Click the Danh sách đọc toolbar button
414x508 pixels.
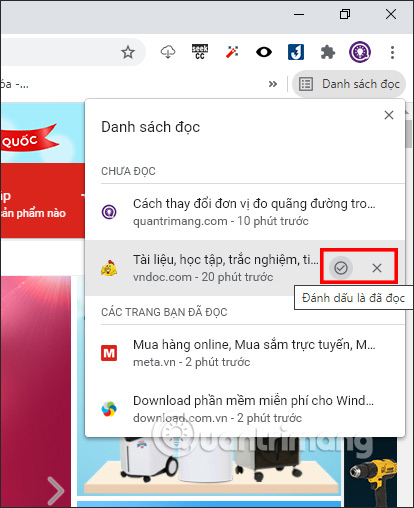click(349, 84)
